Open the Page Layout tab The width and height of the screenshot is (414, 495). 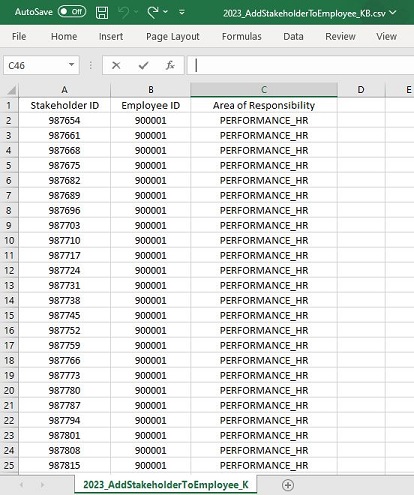click(173, 36)
